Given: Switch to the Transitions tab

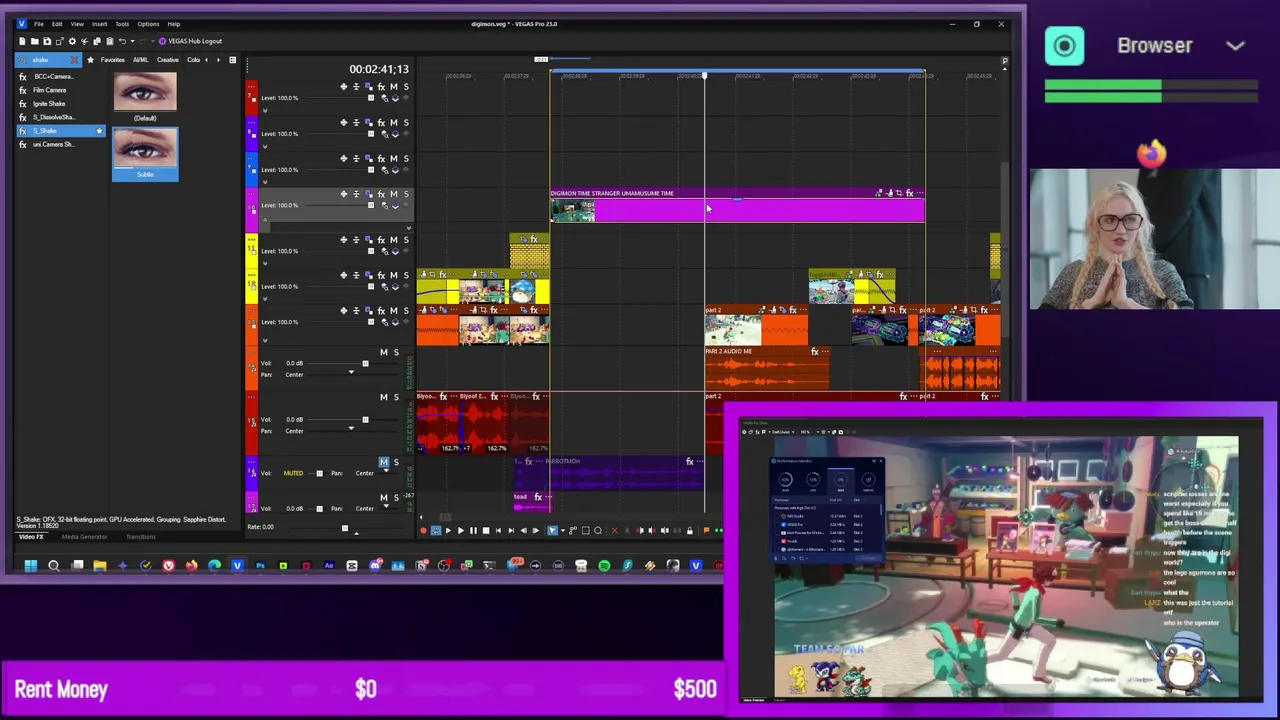Looking at the screenshot, I should [x=141, y=537].
